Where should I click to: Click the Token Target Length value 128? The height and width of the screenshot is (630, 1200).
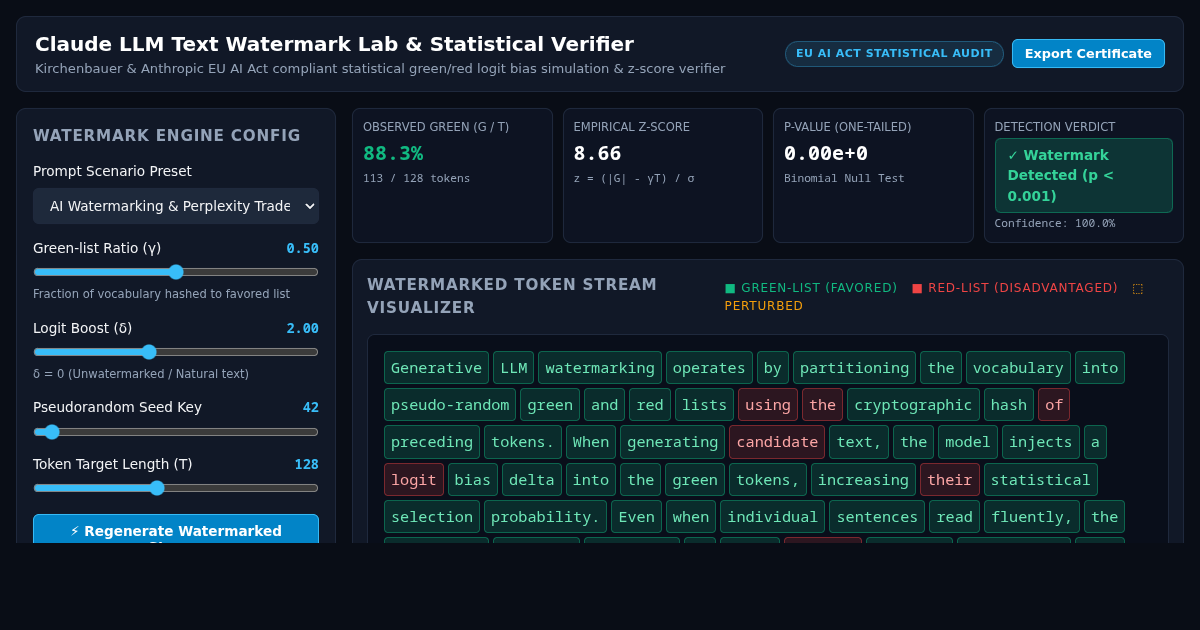tap(306, 464)
